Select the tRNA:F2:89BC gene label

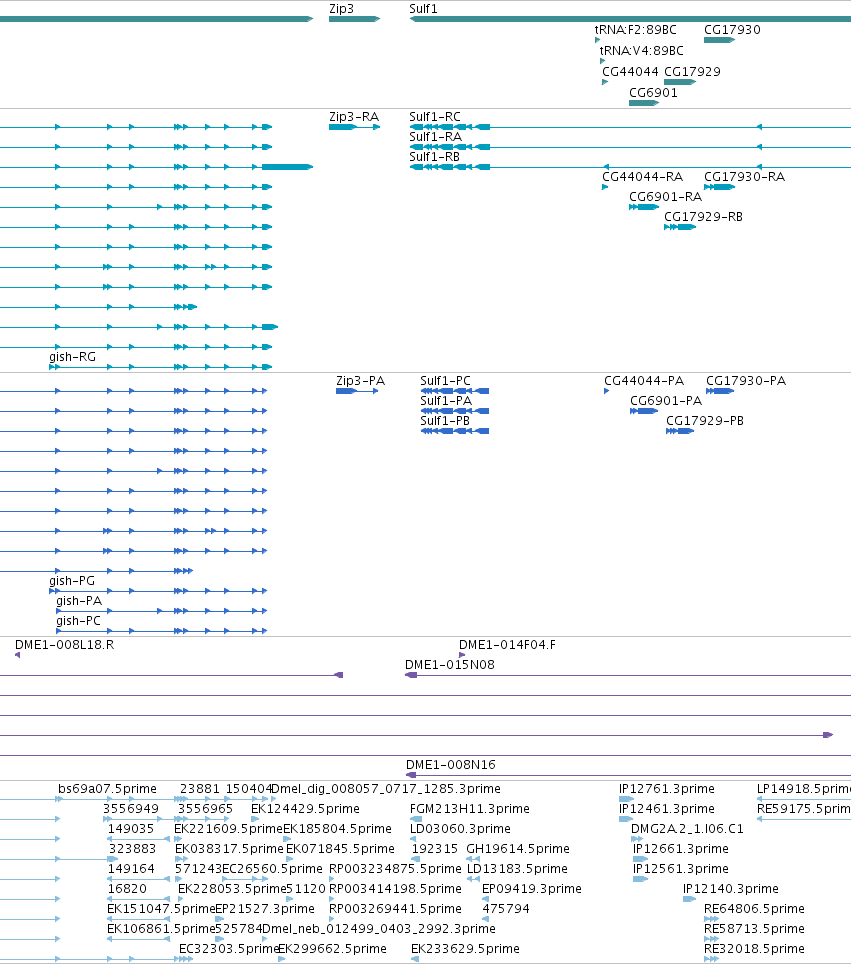coord(636,30)
